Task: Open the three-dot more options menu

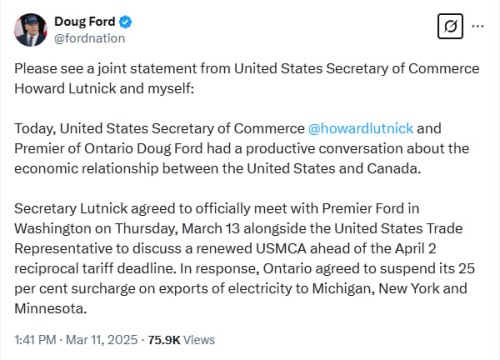Action: (x=478, y=26)
